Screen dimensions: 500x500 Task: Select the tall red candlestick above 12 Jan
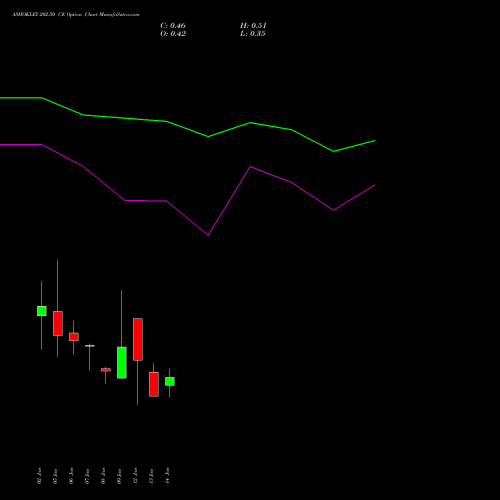138,339
